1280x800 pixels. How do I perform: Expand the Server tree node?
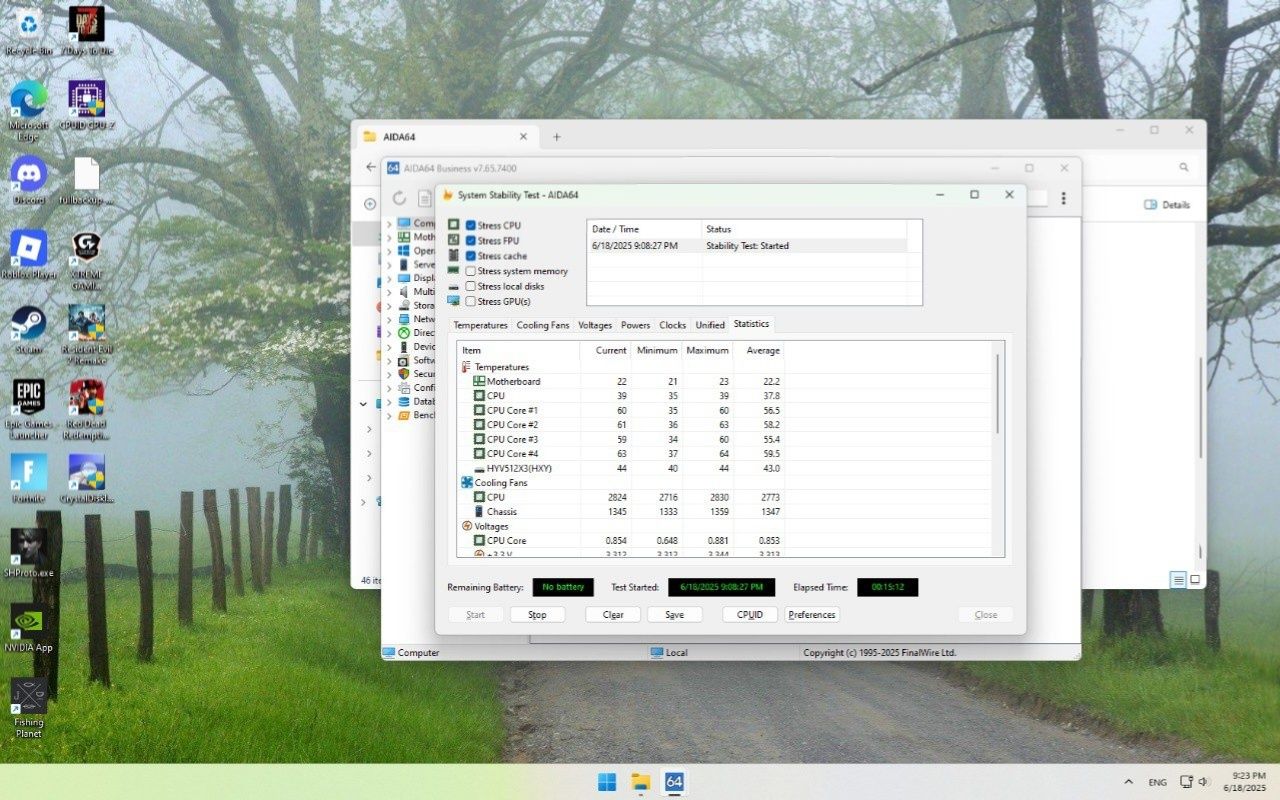pyautogui.click(x=389, y=265)
